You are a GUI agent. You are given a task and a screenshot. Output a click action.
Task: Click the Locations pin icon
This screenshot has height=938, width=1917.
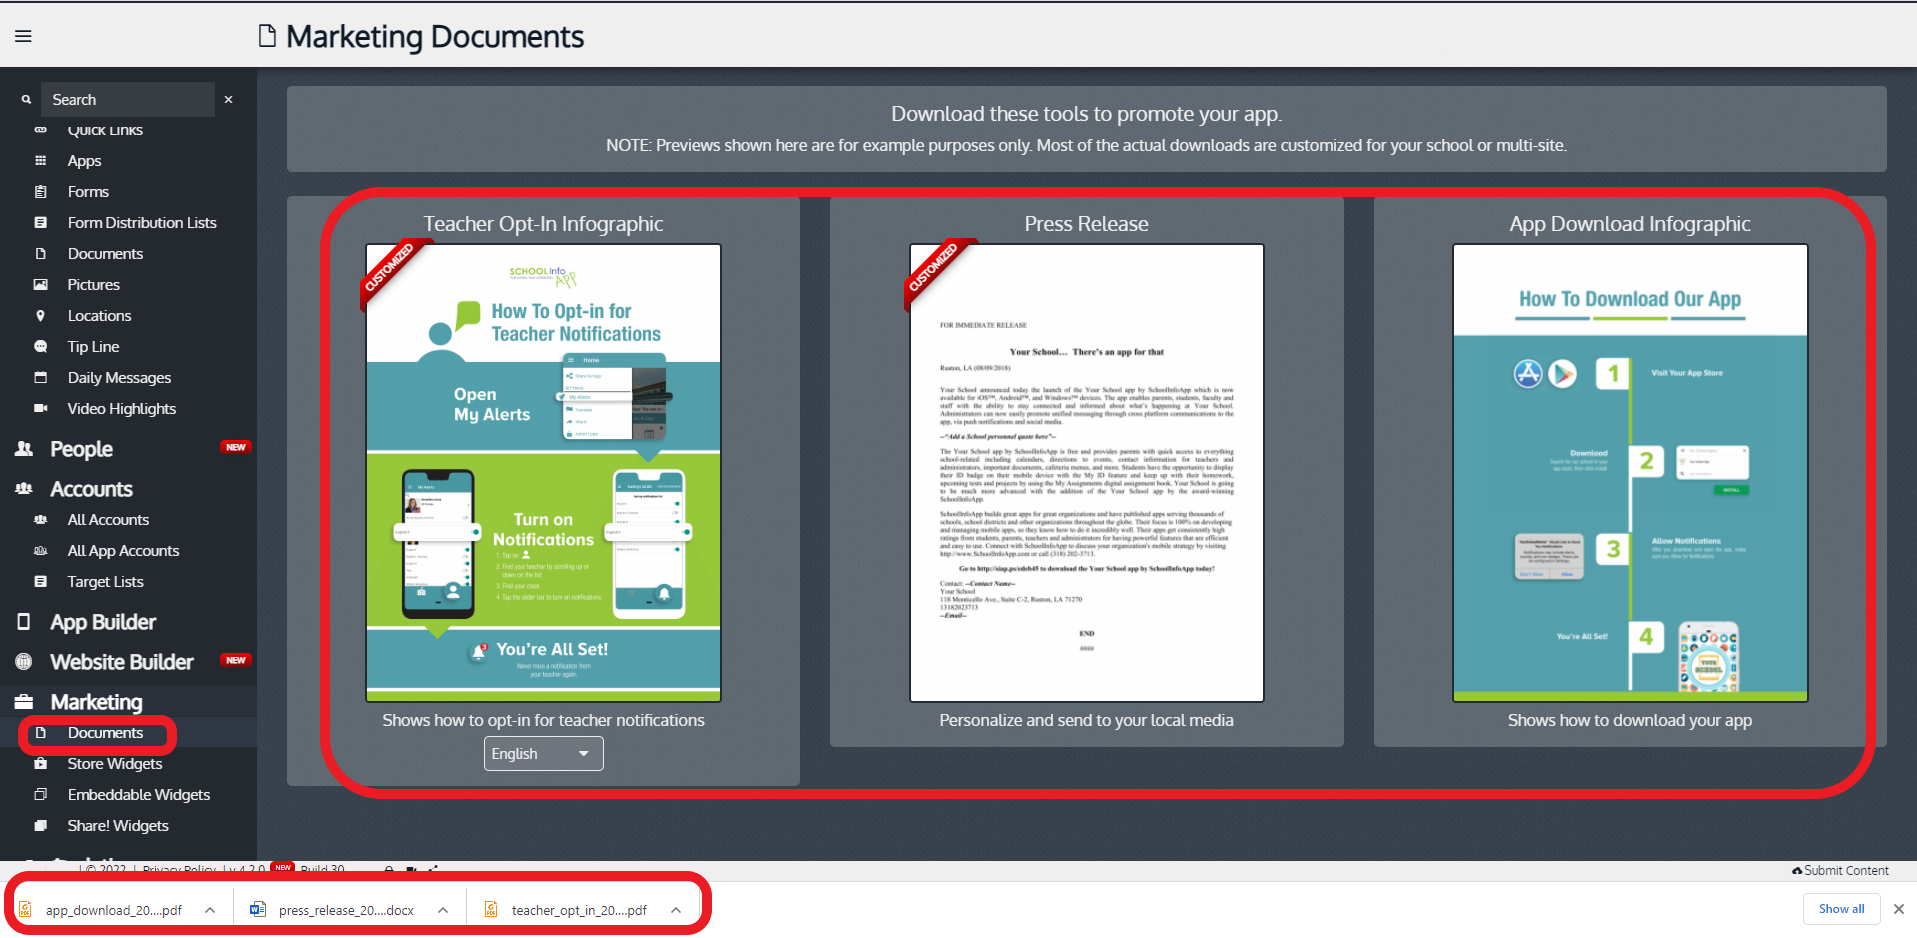click(x=41, y=316)
